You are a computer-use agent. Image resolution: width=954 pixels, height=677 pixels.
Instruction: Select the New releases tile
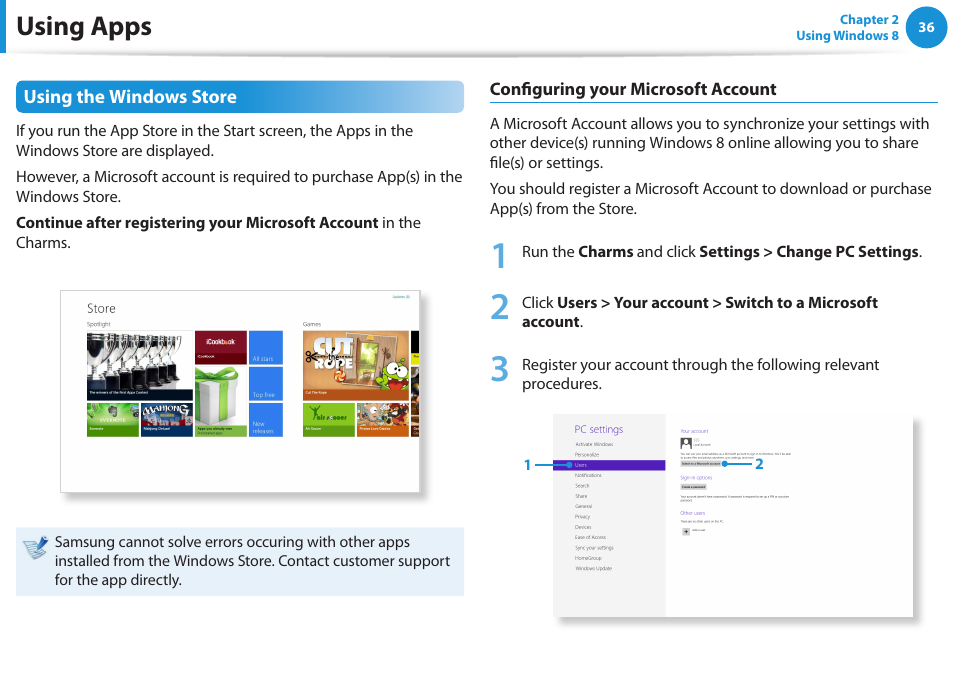point(266,420)
